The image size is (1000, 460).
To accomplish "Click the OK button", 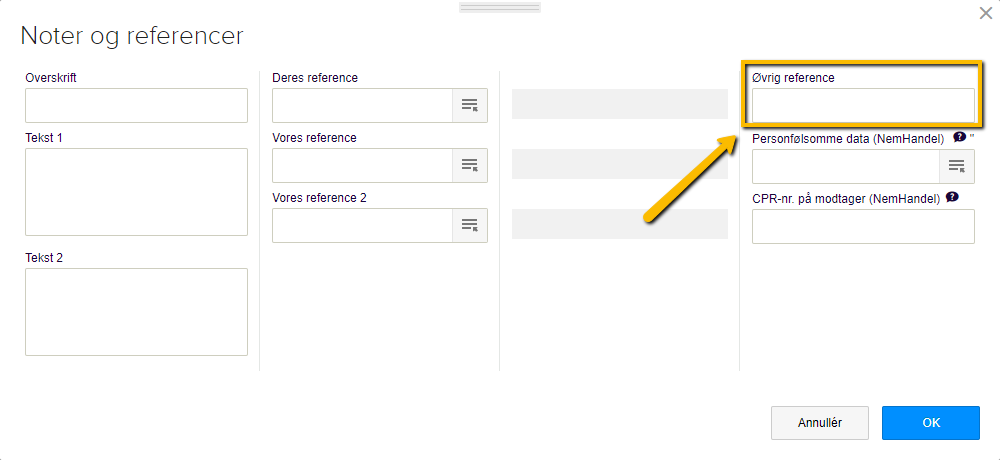I will pyautogui.click(x=930, y=423).
